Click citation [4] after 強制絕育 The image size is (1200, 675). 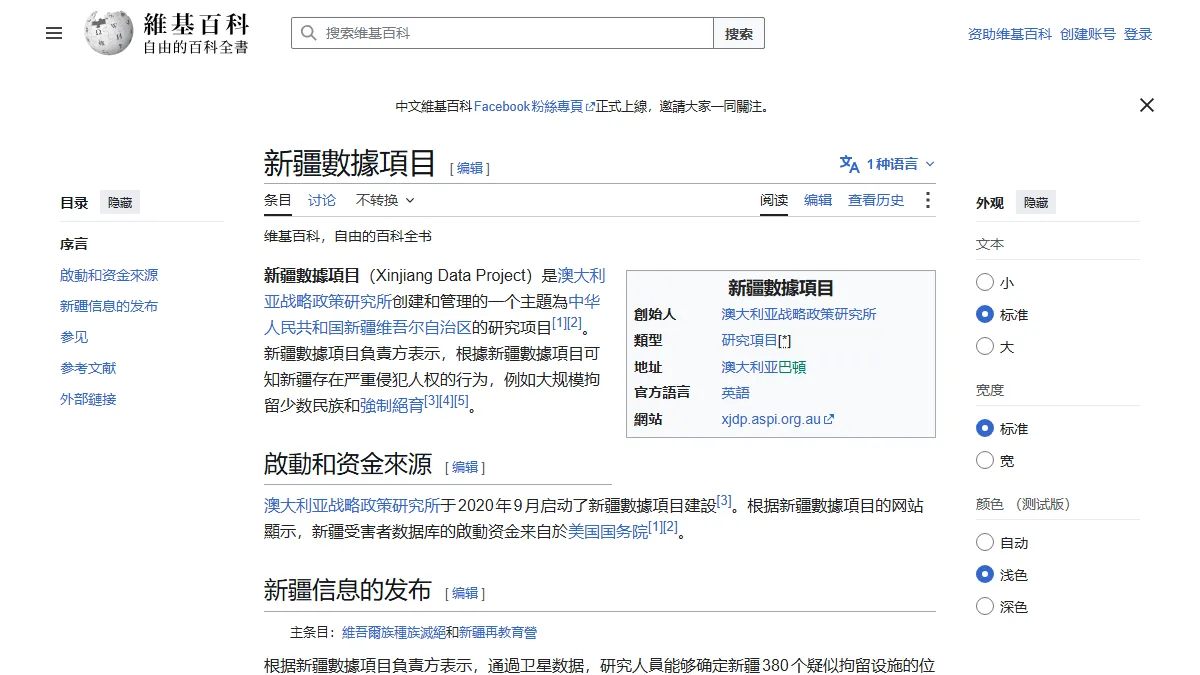point(446,400)
